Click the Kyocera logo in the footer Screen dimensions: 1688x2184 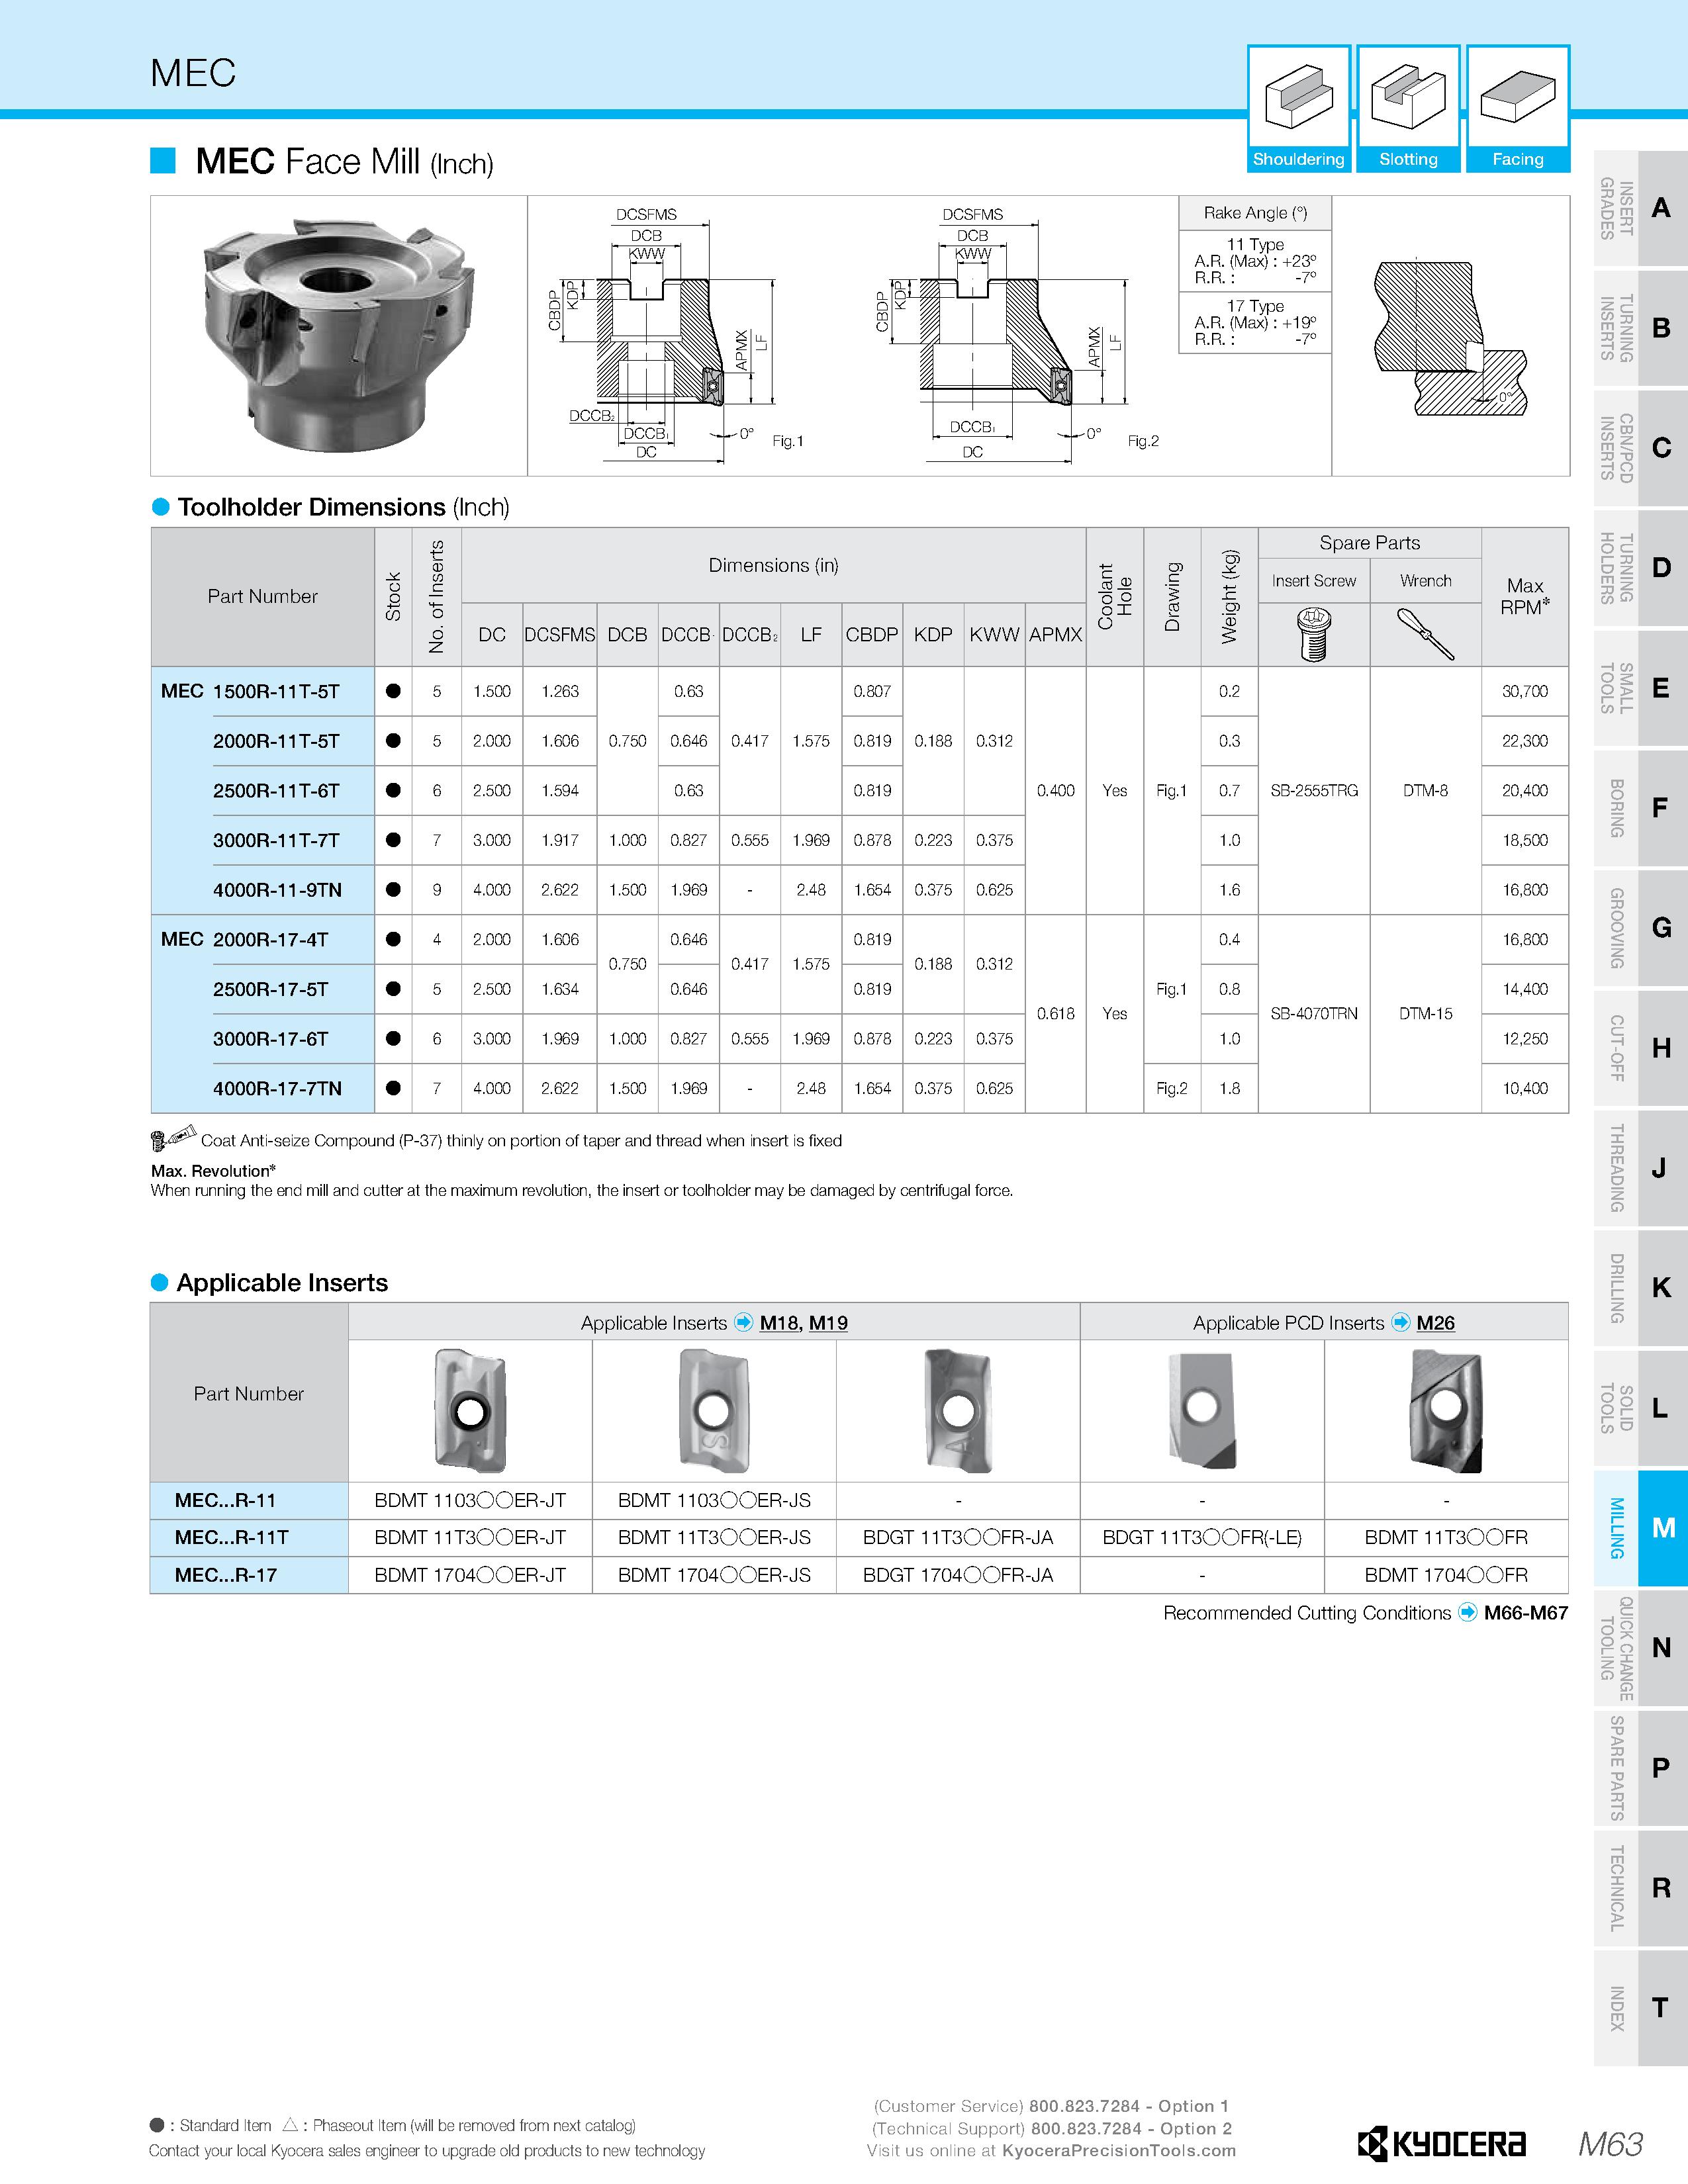coord(1442,2144)
